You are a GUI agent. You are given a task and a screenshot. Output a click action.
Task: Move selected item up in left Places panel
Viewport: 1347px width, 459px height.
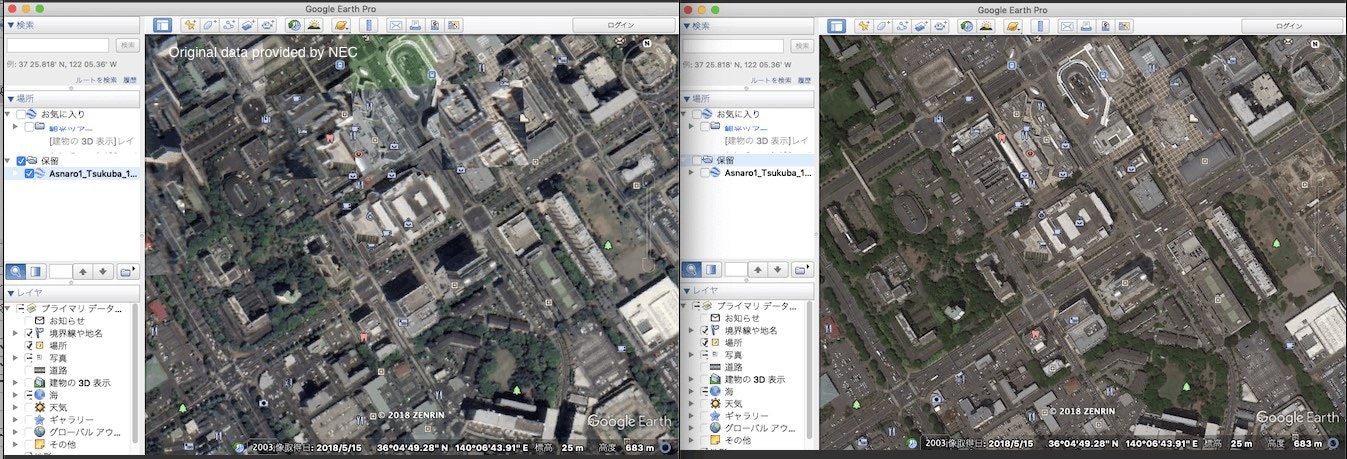click(x=83, y=271)
